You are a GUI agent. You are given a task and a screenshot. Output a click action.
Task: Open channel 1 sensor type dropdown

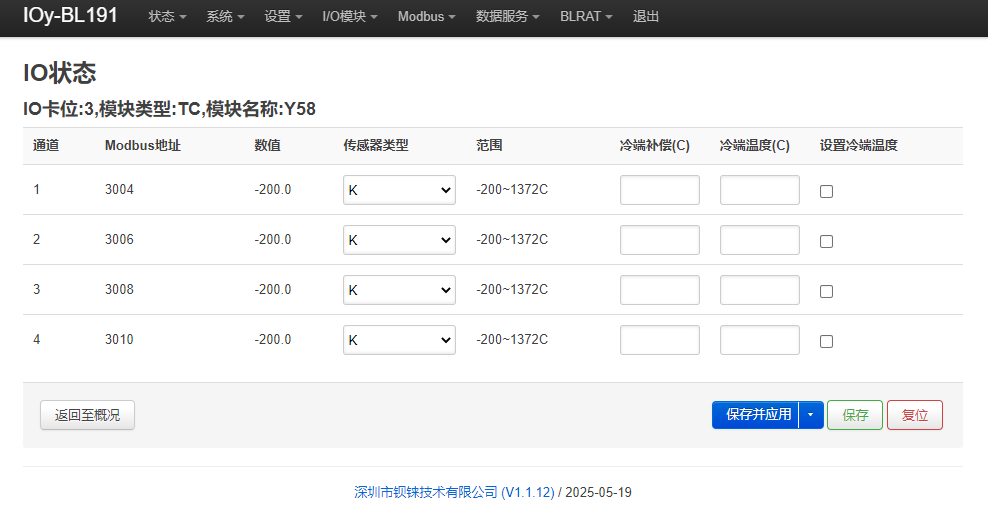399,190
